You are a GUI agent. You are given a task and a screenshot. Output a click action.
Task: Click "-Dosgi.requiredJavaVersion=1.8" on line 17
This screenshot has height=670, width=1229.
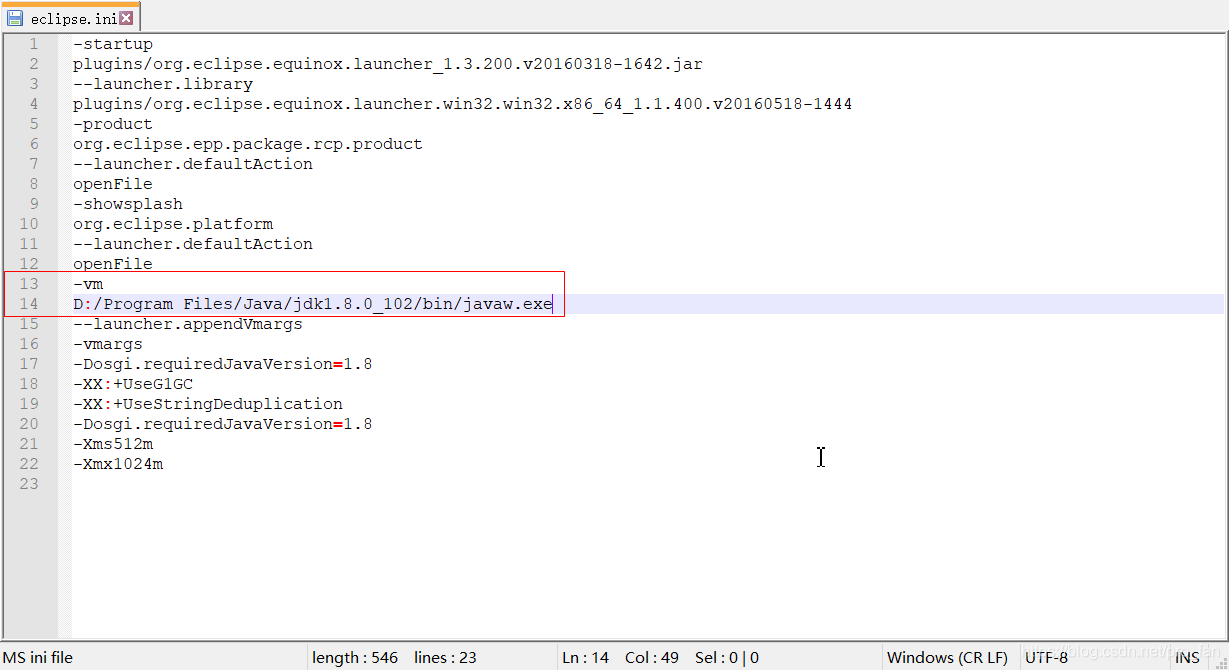223,364
